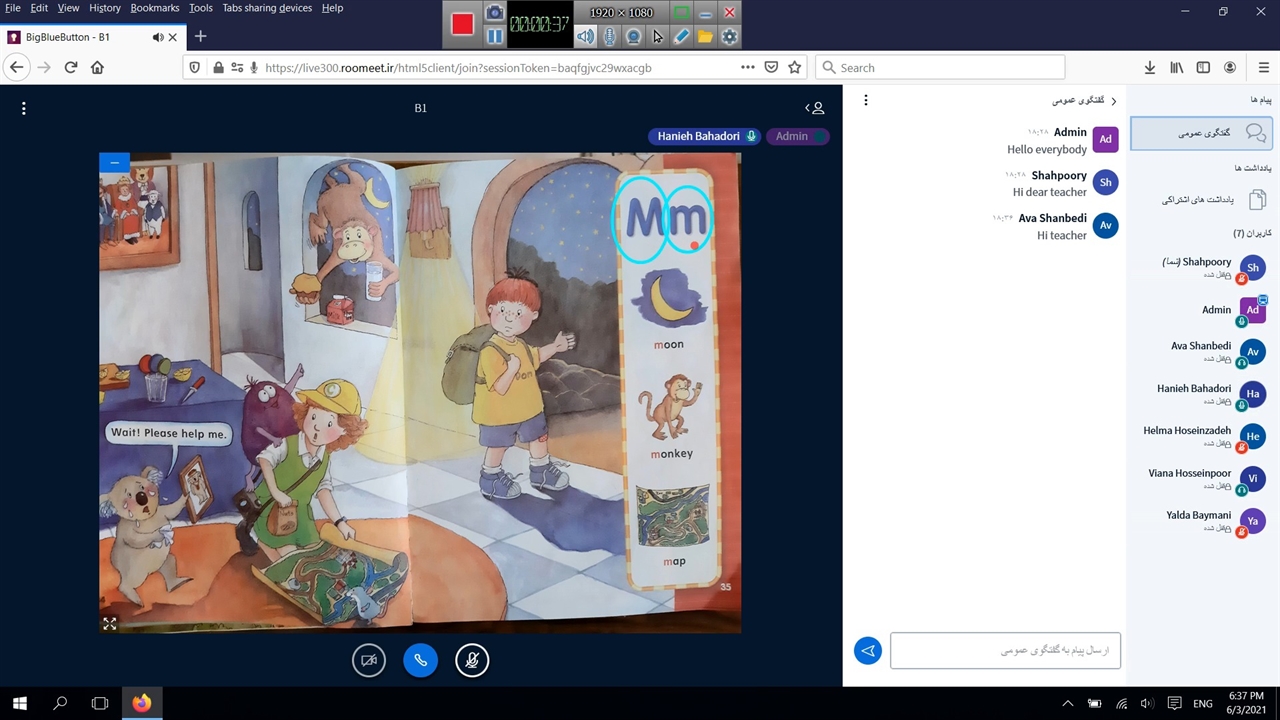Image resolution: width=1280 pixels, height=720 pixels.
Task: Leave audio using the blue phone button
Action: click(x=421, y=660)
